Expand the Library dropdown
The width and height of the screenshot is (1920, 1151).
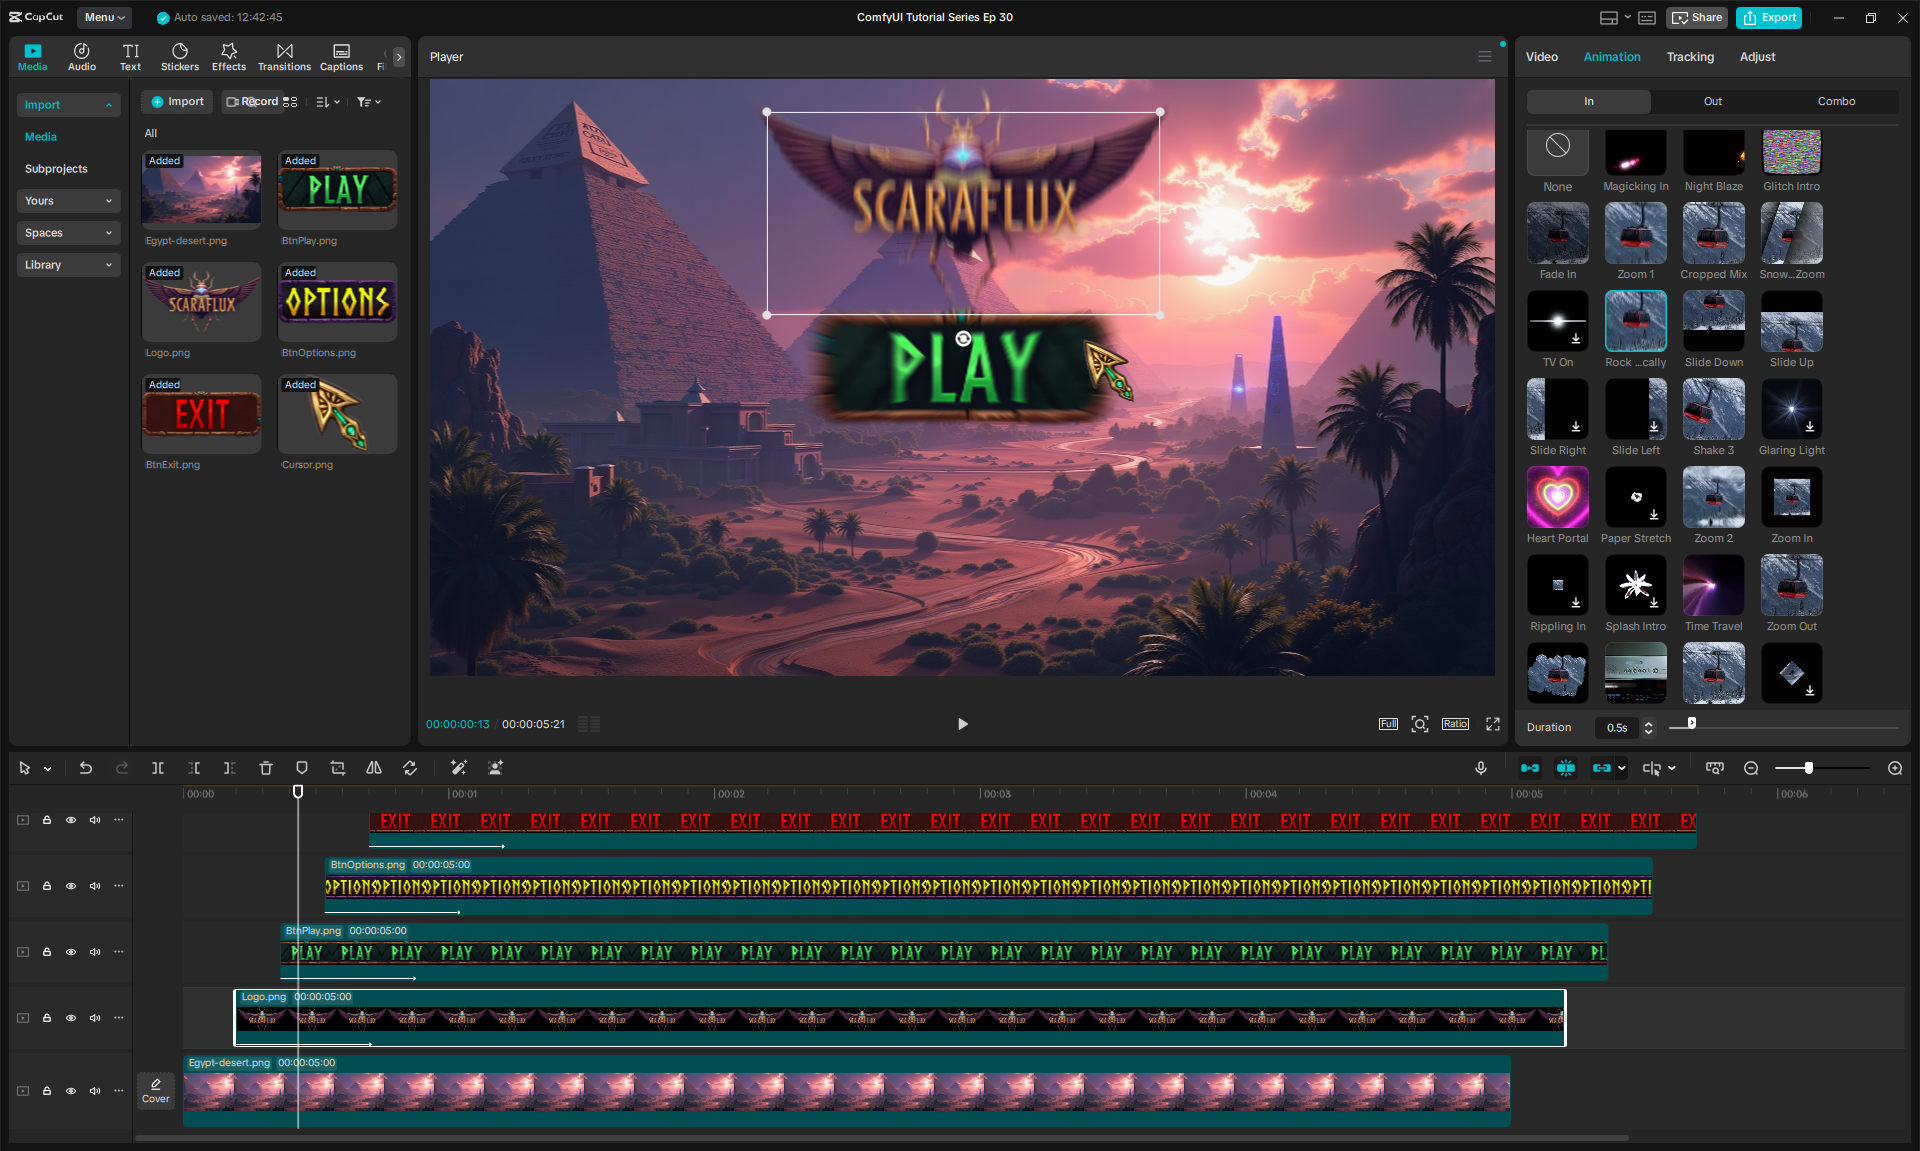[68, 265]
